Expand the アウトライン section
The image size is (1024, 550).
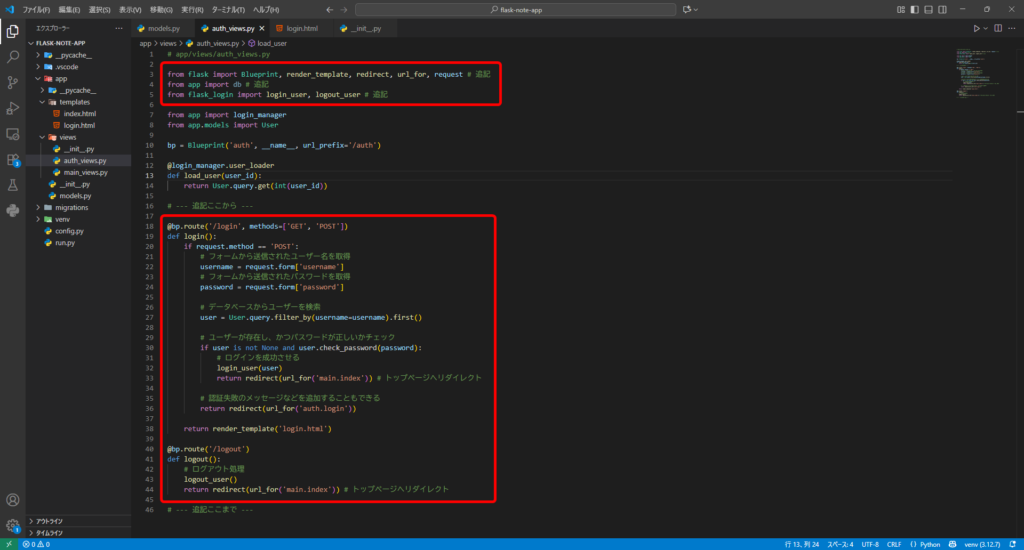(x=50, y=521)
